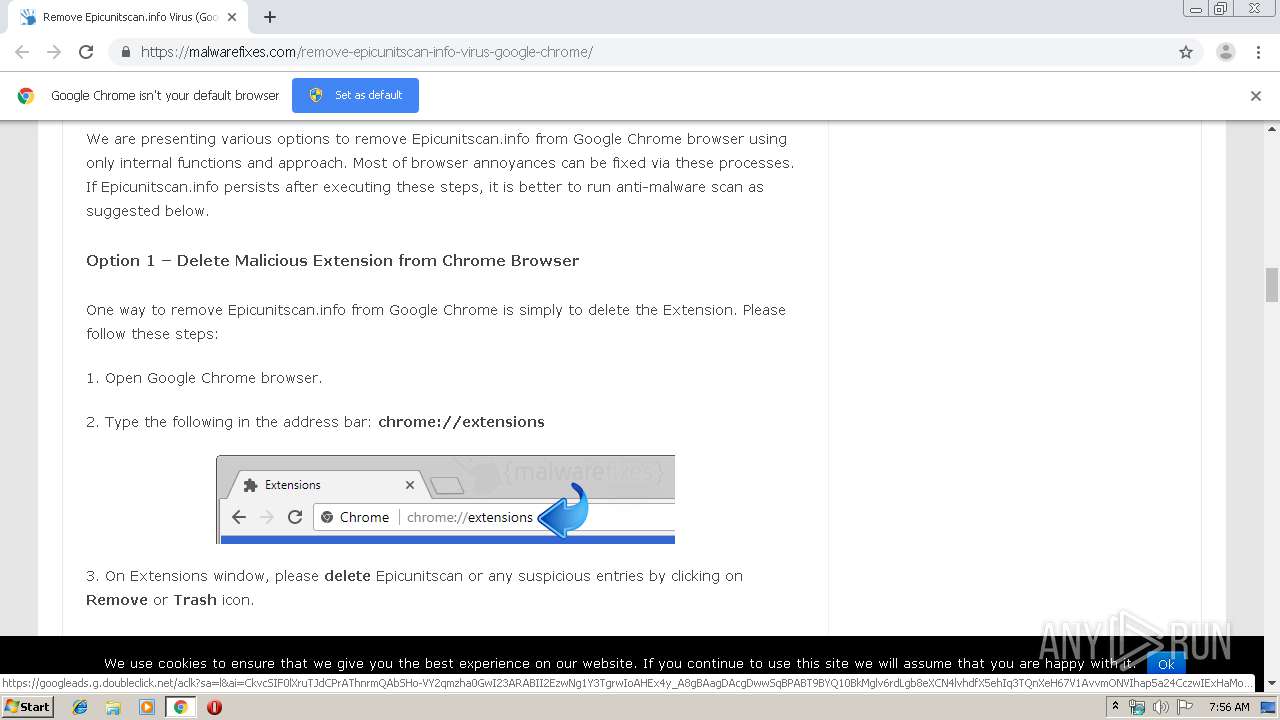The height and width of the screenshot is (720, 1280).
Task: Go forward in browser history
Action: (54, 52)
